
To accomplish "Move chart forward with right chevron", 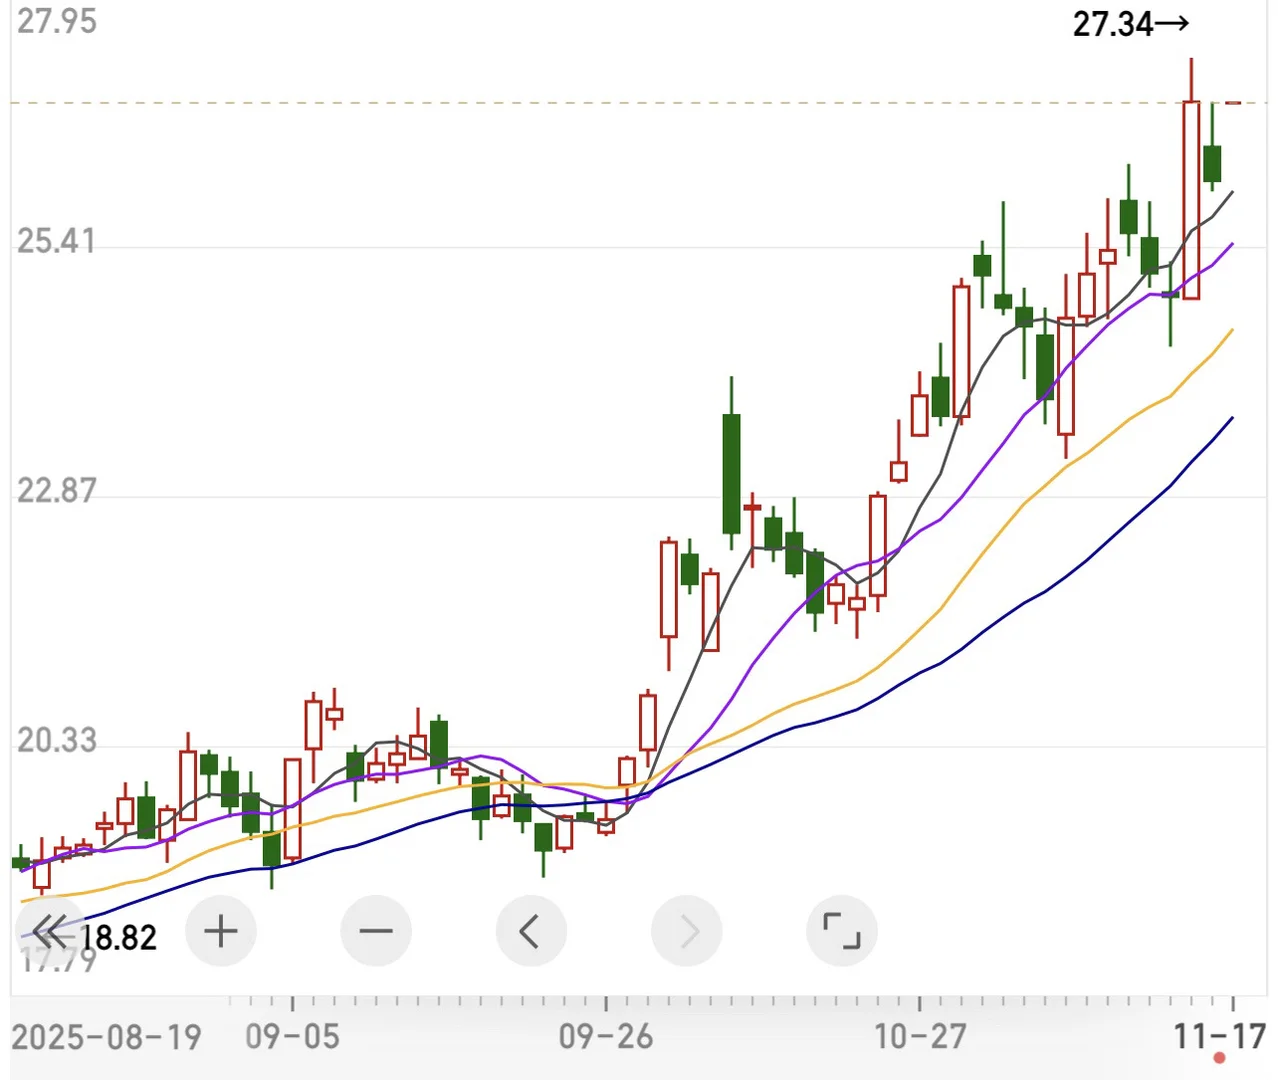I will (x=686, y=931).
